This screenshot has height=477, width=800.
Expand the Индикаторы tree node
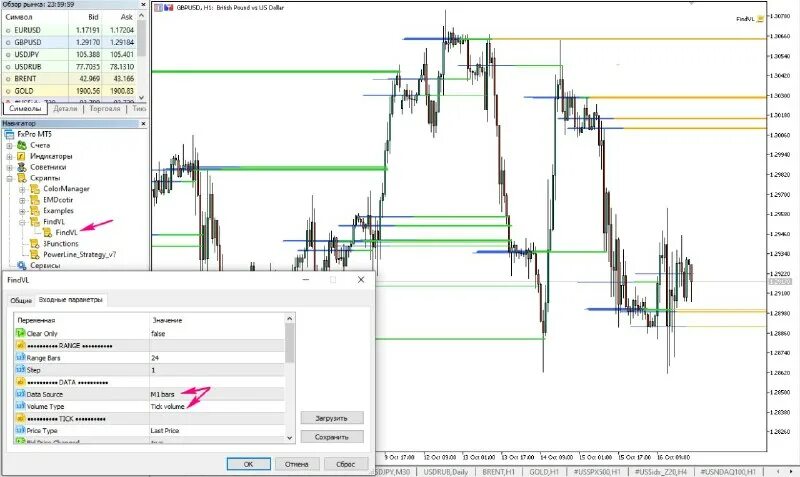9,156
